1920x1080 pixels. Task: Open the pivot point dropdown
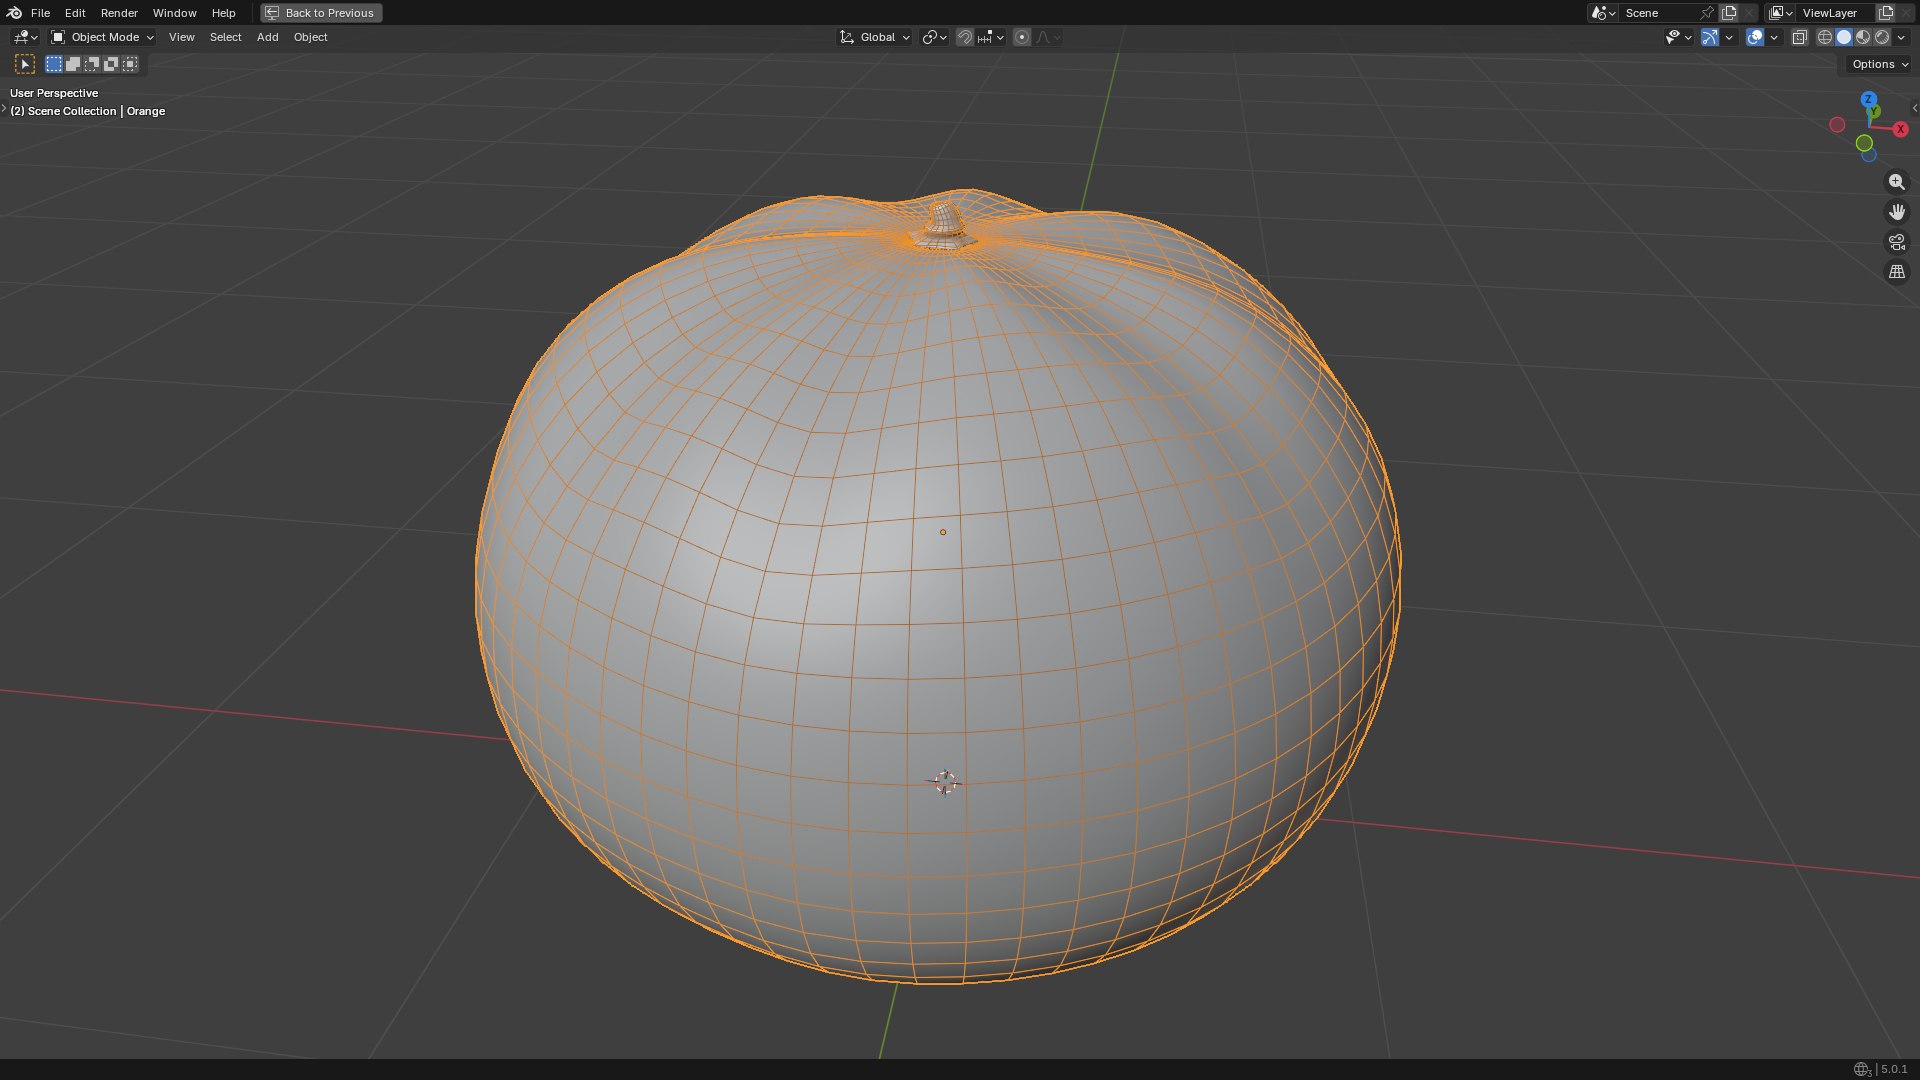coord(934,37)
